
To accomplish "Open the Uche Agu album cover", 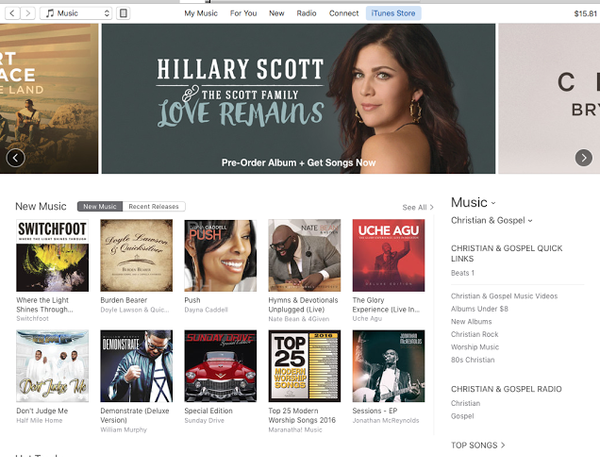I will [x=388, y=255].
